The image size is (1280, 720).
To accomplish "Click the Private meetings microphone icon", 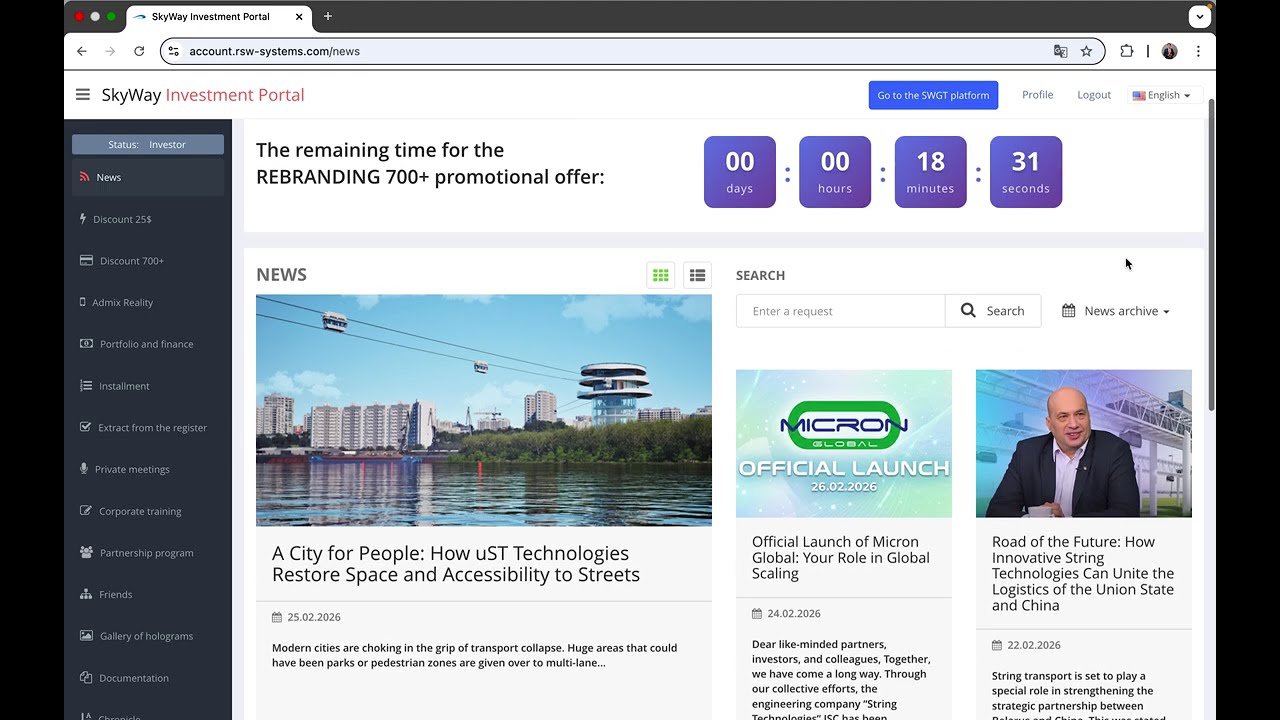I will [84, 469].
